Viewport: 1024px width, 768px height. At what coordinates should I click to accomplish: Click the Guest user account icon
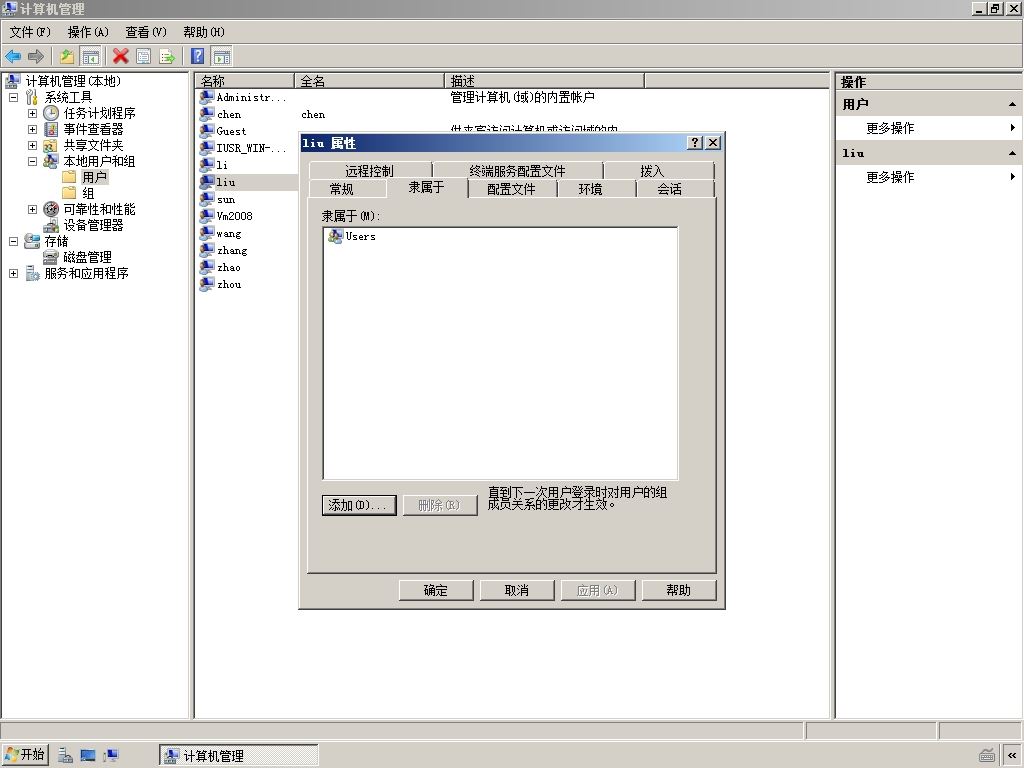[x=207, y=131]
